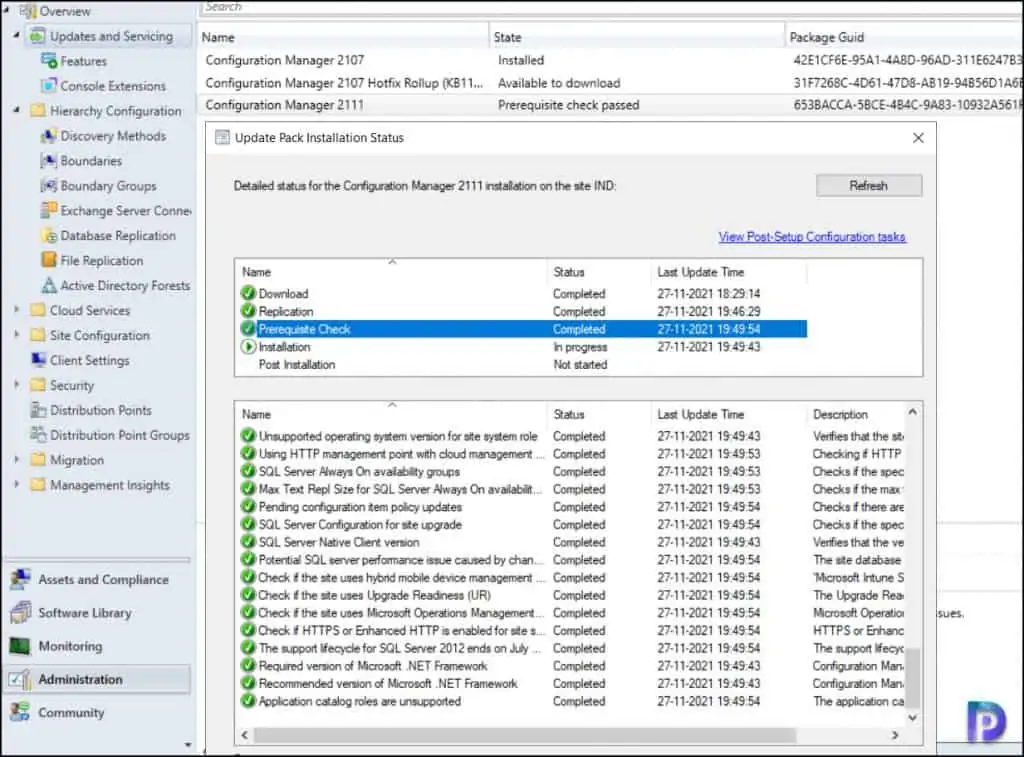
Task: Click the horizontal scrollbar right arrow
Action: 895,735
